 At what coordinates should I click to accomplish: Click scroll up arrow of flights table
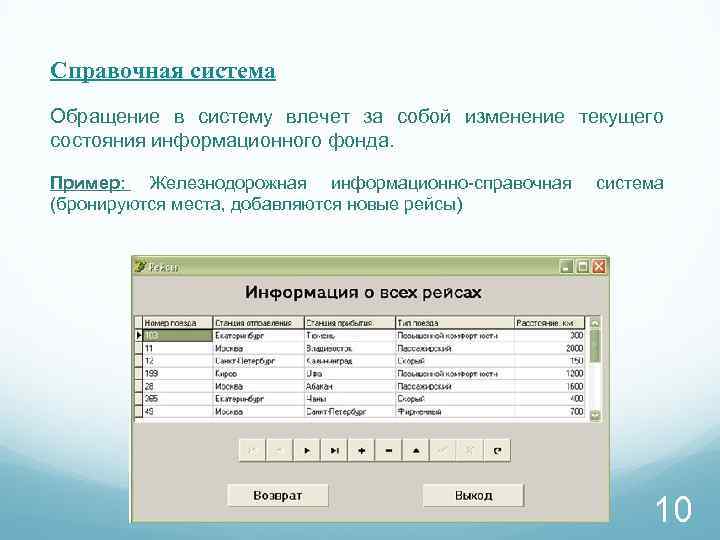click(x=595, y=323)
